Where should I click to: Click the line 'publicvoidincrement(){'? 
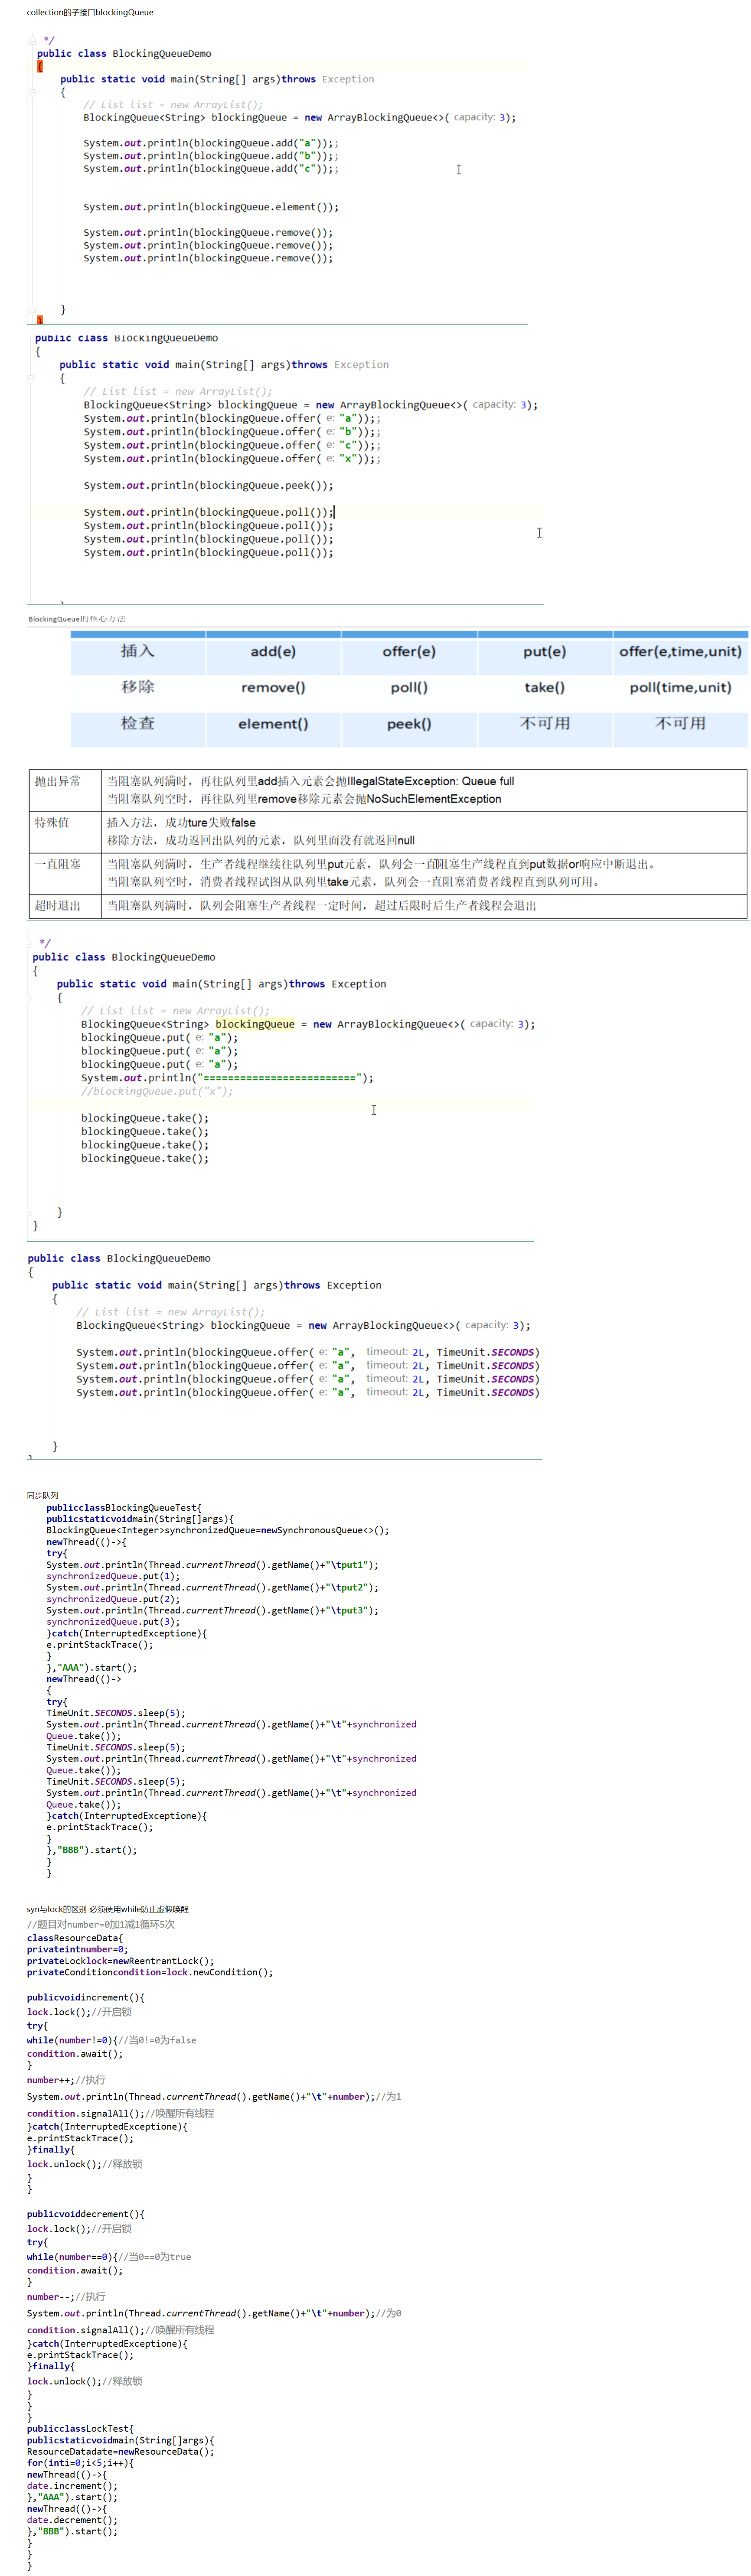pos(85,1998)
